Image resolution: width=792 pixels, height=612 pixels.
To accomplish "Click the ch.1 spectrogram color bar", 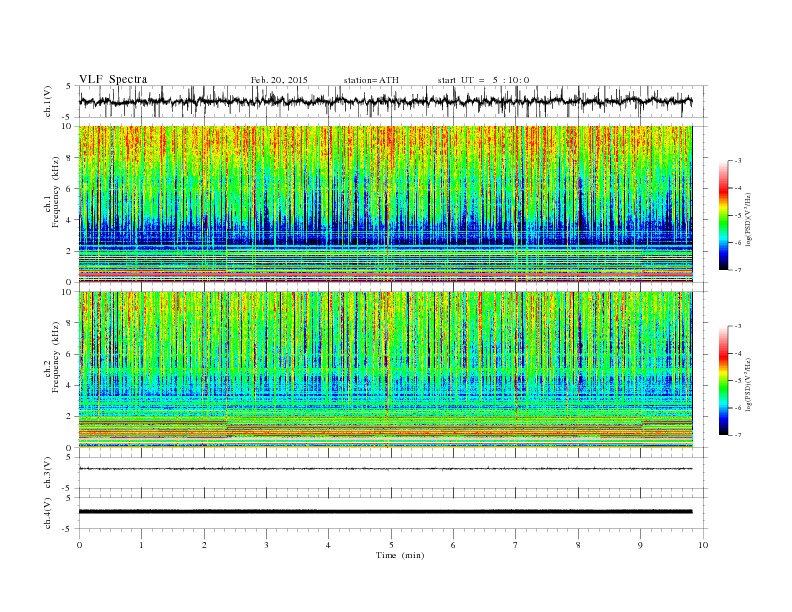I will click(x=723, y=215).
